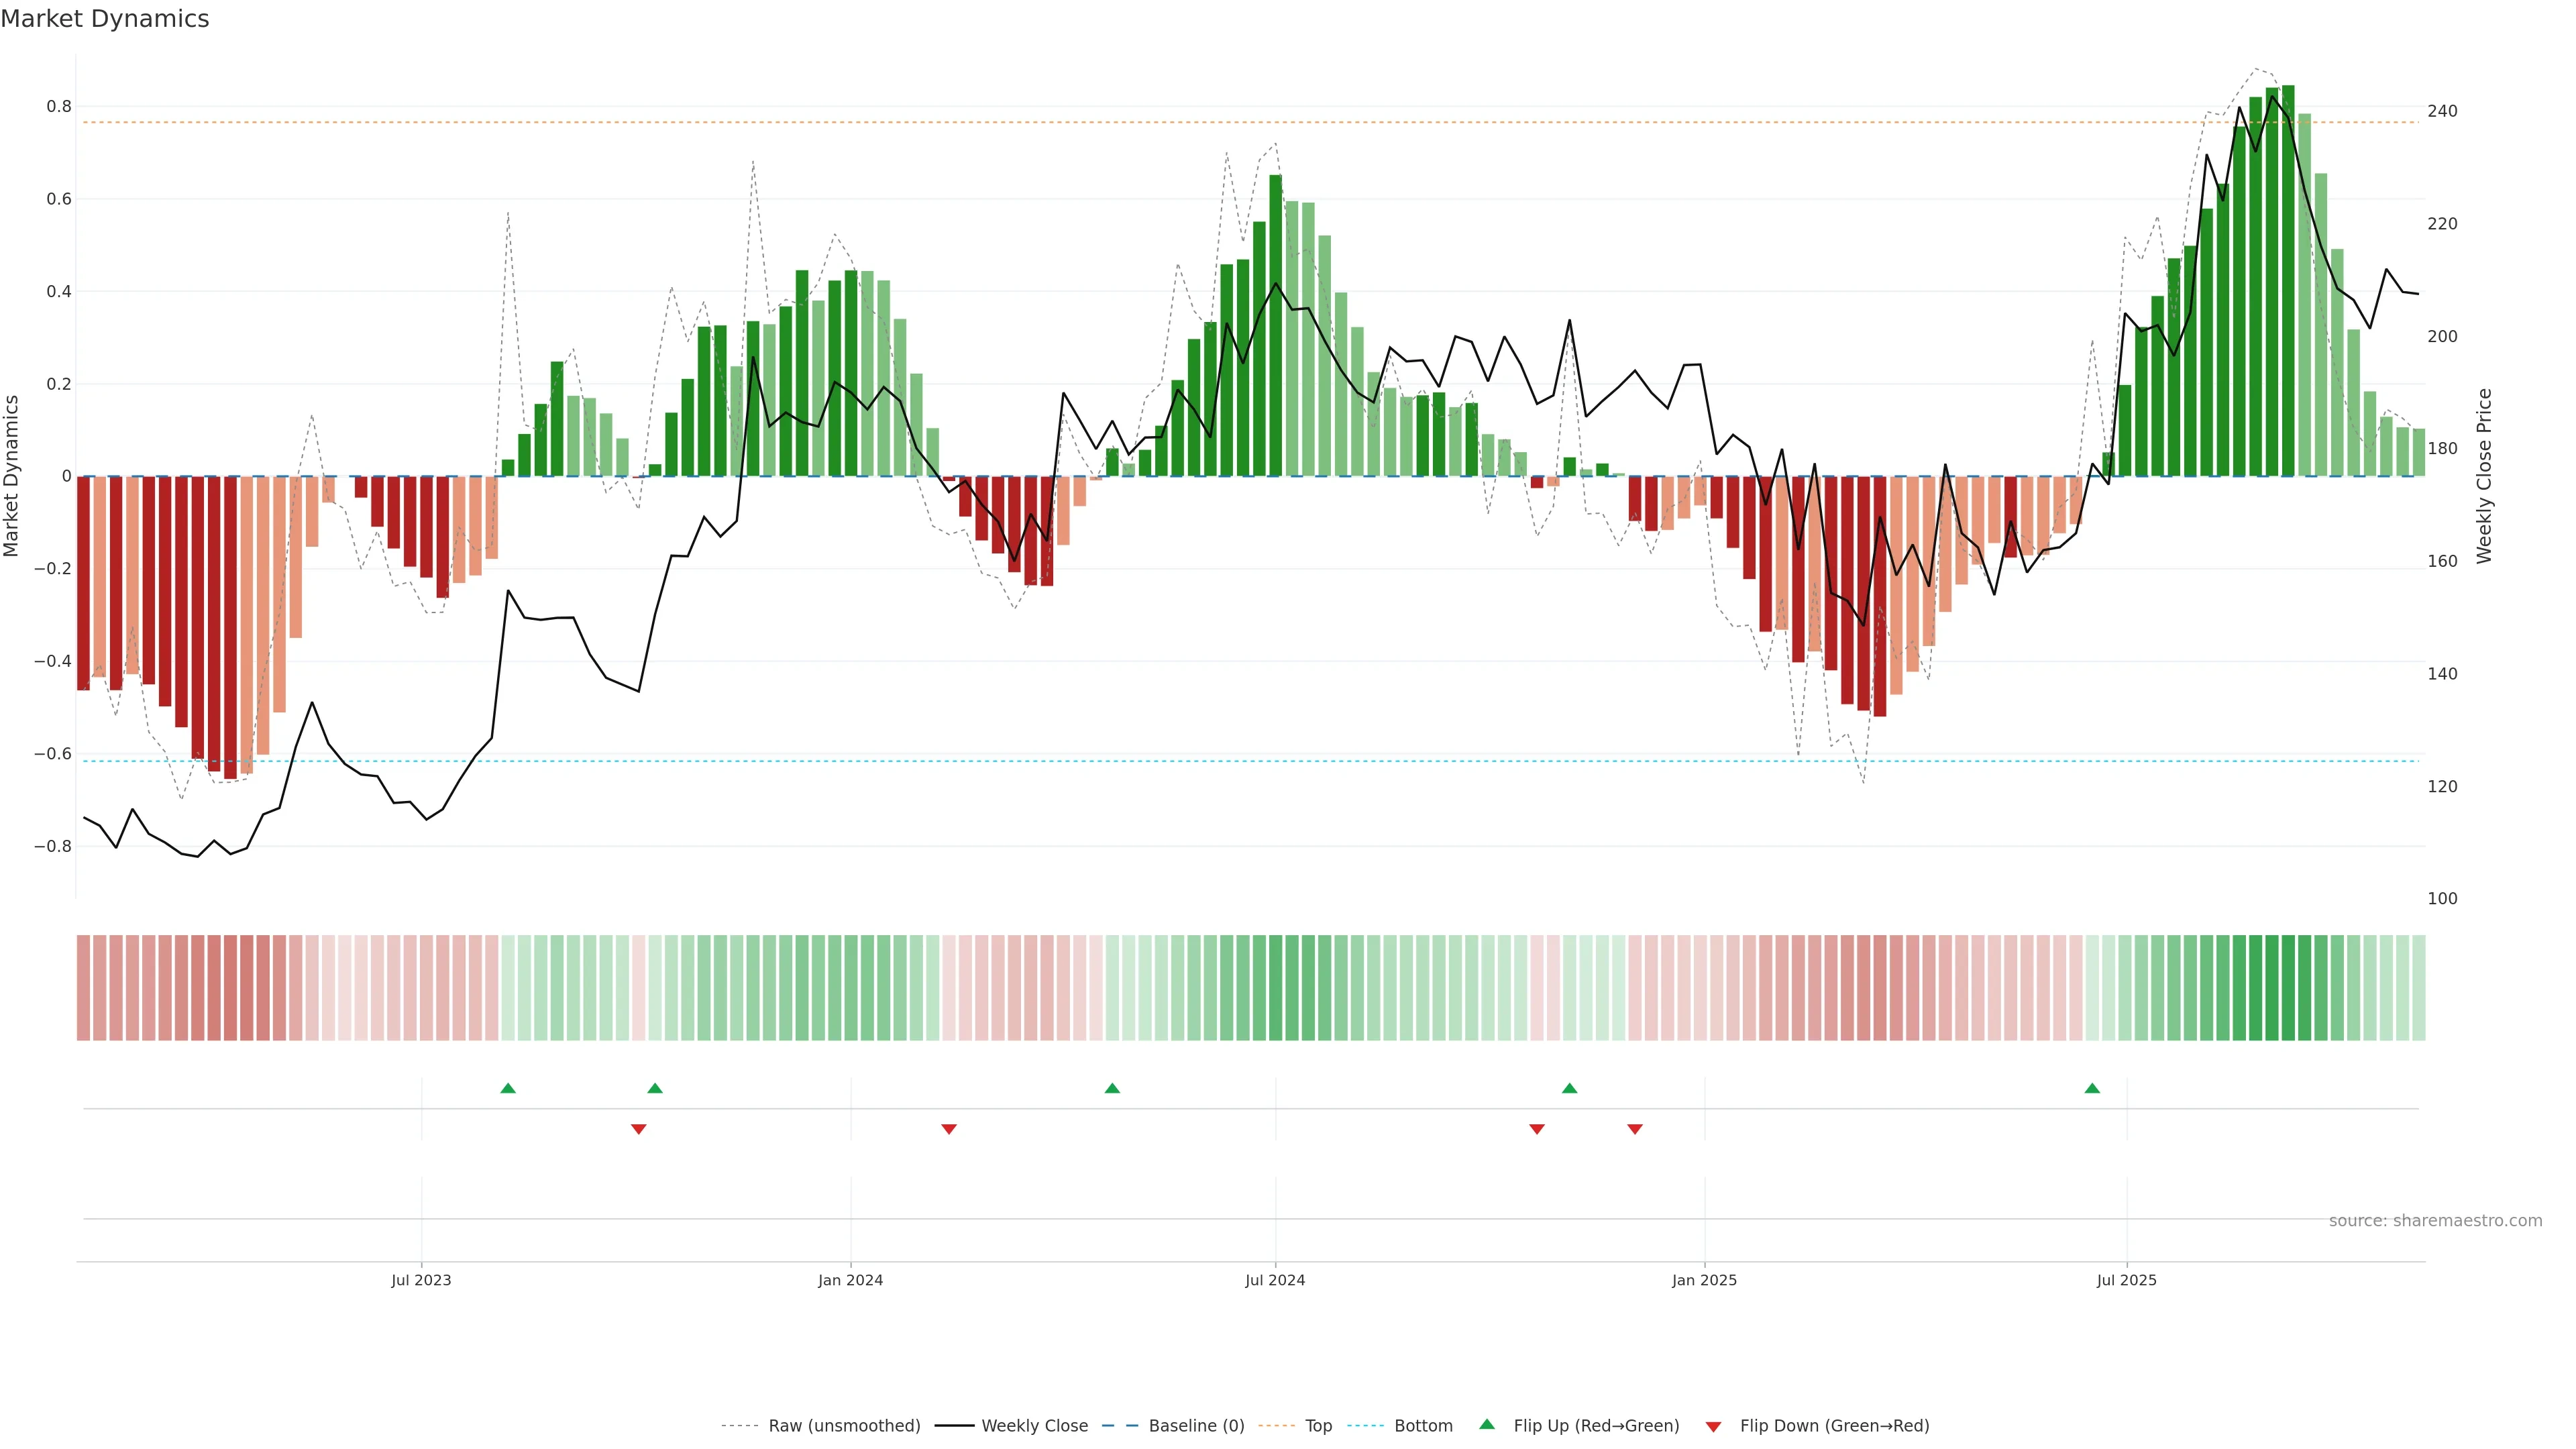Click the Weekly Close Price axis title
Viewport: 2576px width, 1449px height.
coord(2485,476)
